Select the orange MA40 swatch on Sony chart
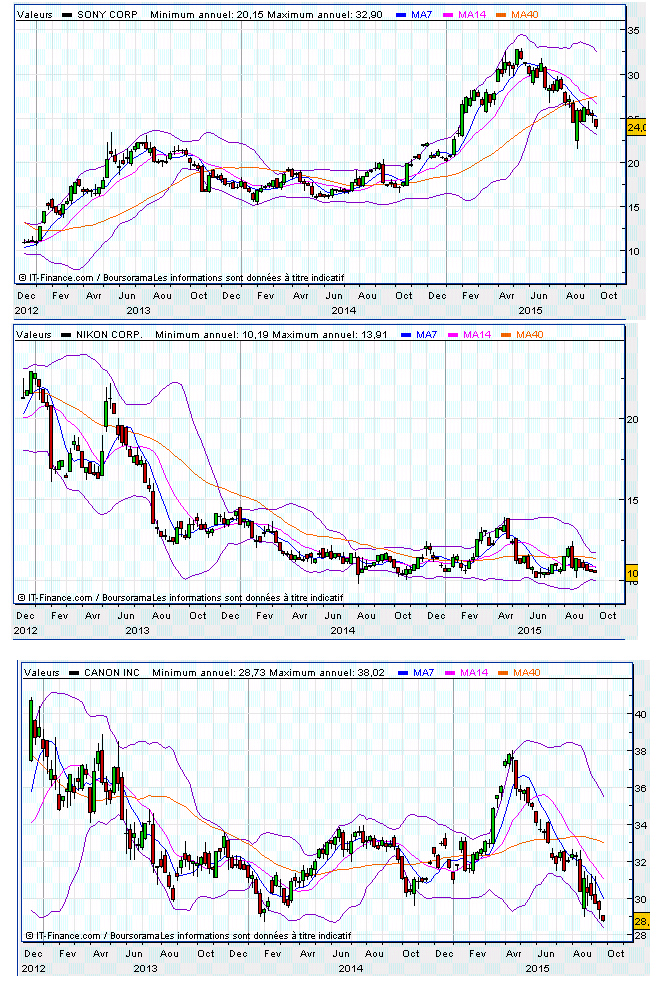Viewport: 670px width, 982px height. click(501, 15)
